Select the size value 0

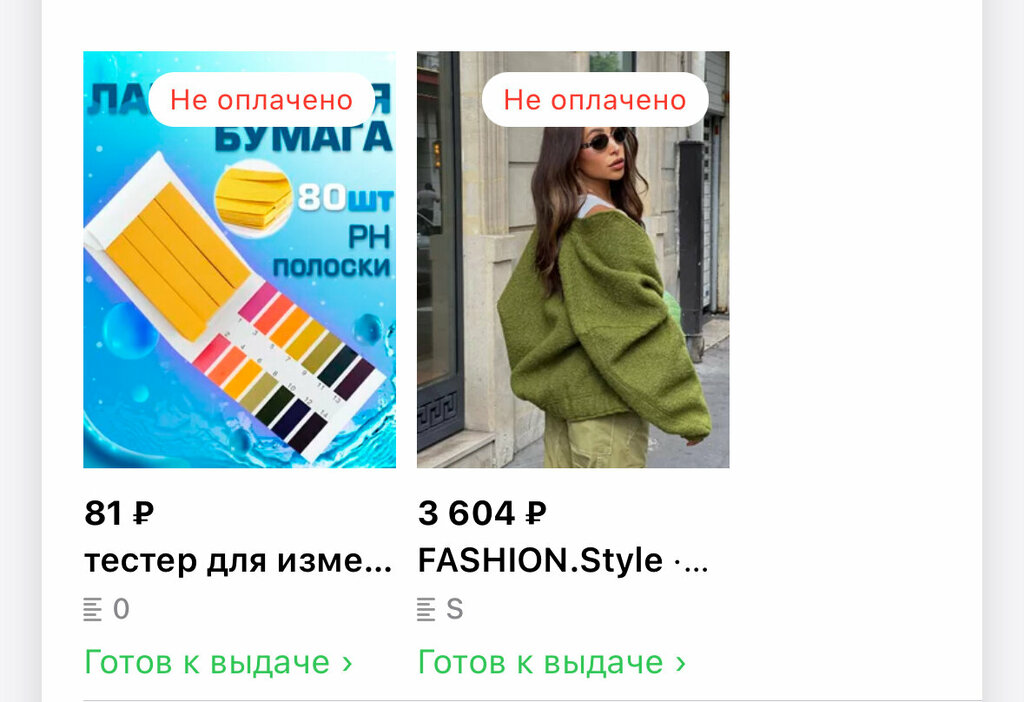pos(121,609)
